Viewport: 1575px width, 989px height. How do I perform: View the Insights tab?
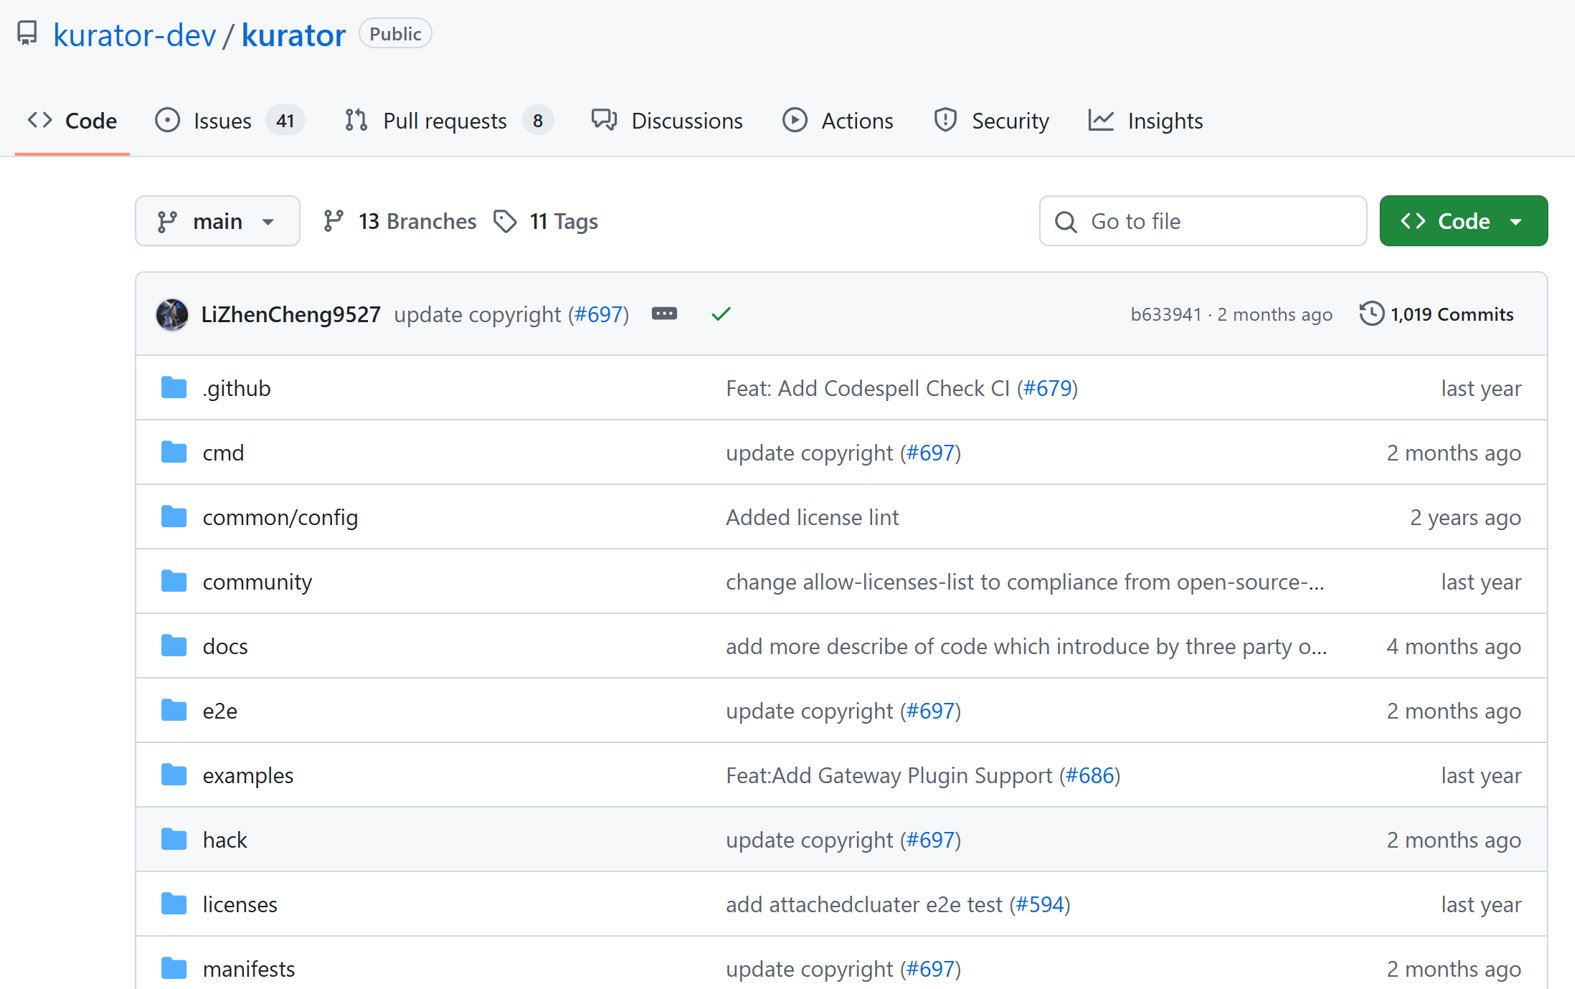pos(1146,121)
